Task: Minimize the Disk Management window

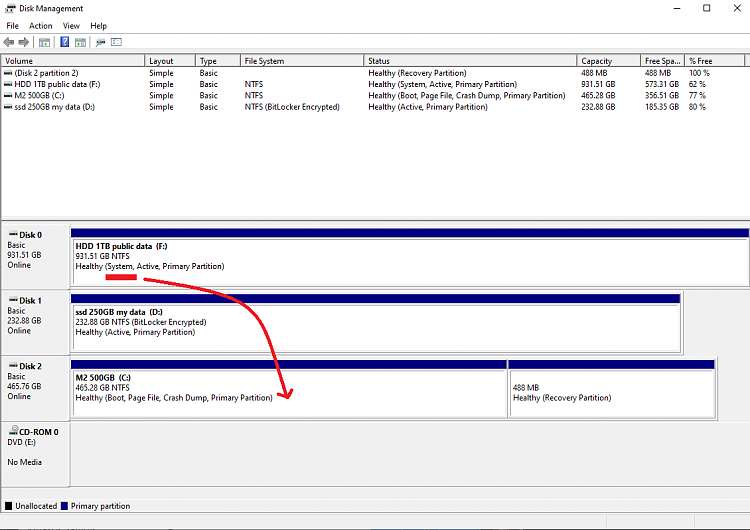Action: pyautogui.click(x=677, y=8)
